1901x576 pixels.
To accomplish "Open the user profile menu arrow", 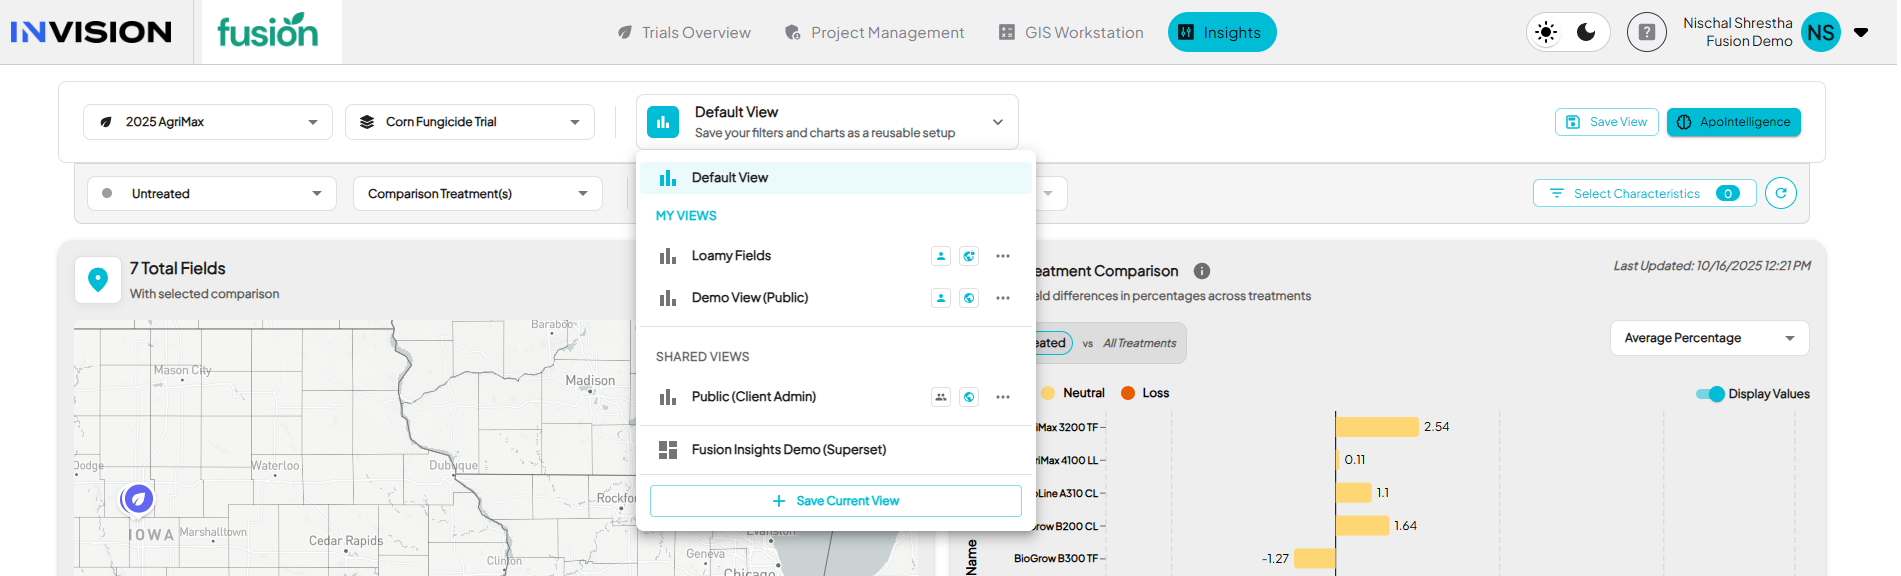I will coord(1861,32).
